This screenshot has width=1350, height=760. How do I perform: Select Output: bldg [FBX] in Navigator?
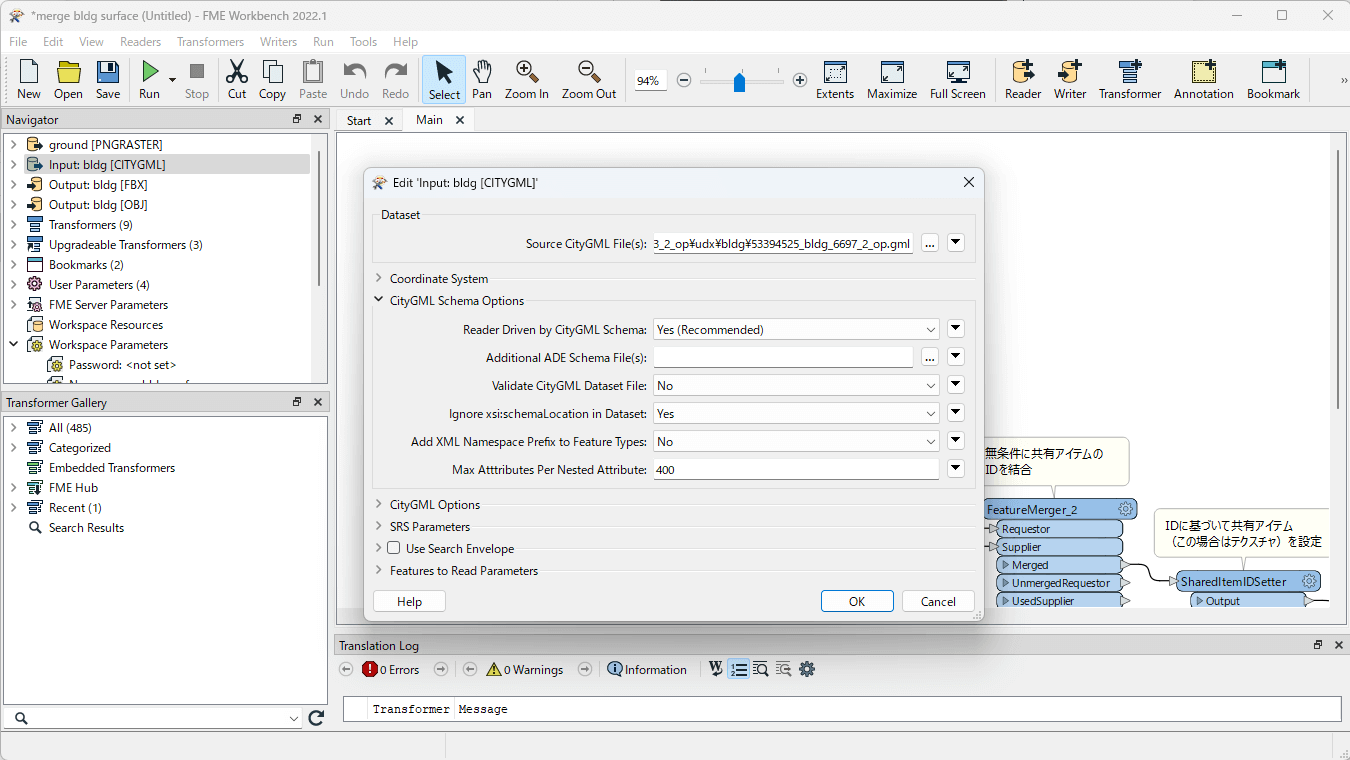(98, 185)
